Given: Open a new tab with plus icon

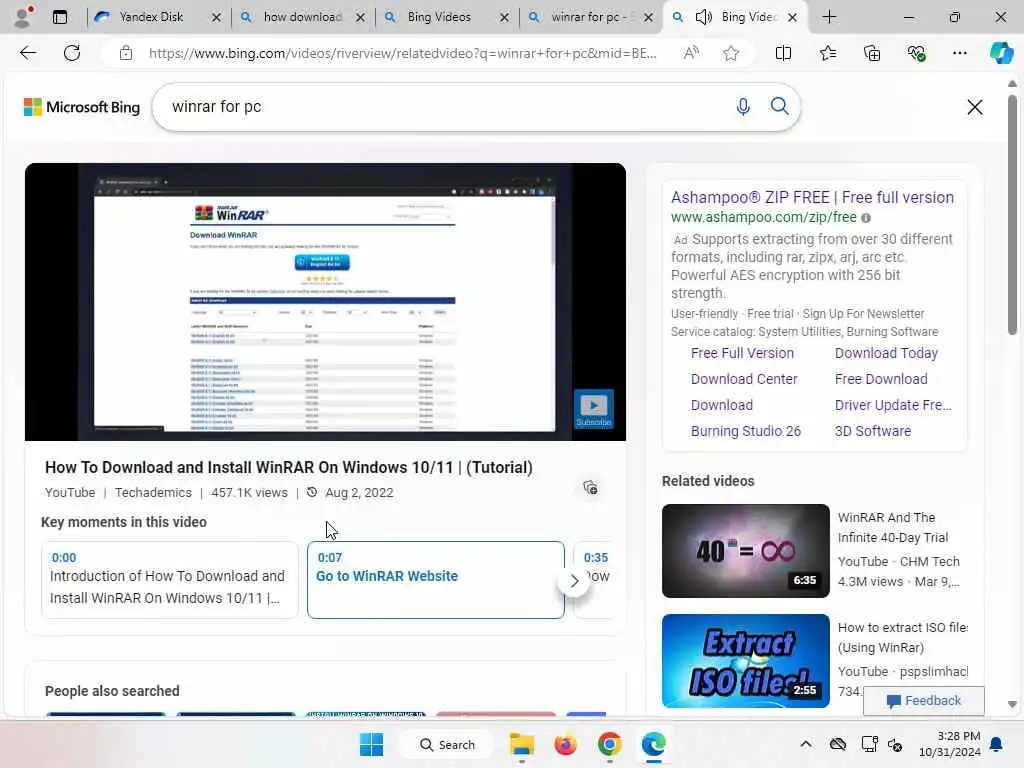Looking at the screenshot, I should (x=829, y=17).
